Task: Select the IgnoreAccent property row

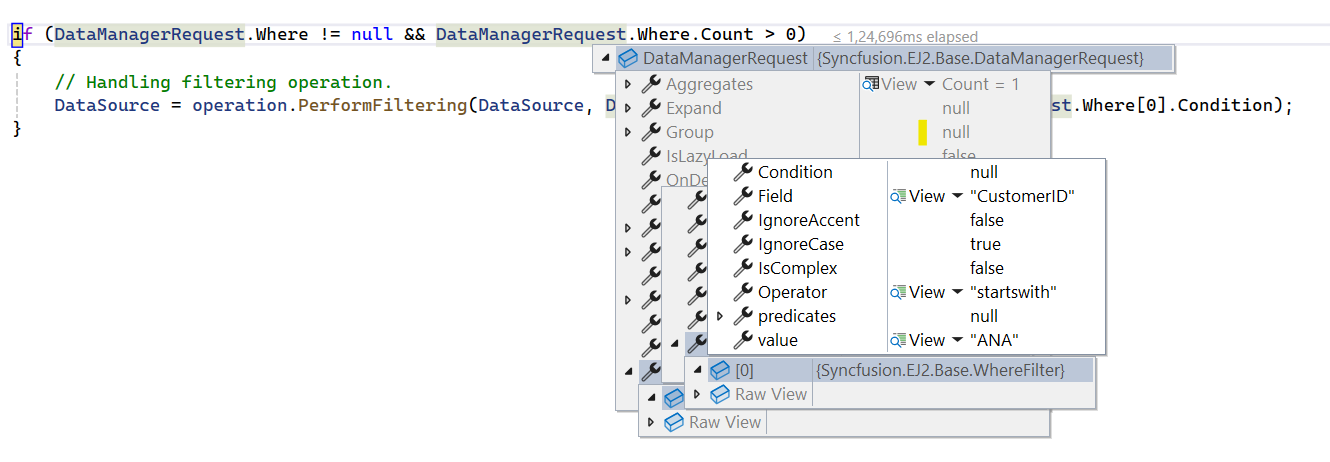Action: click(x=906, y=220)
